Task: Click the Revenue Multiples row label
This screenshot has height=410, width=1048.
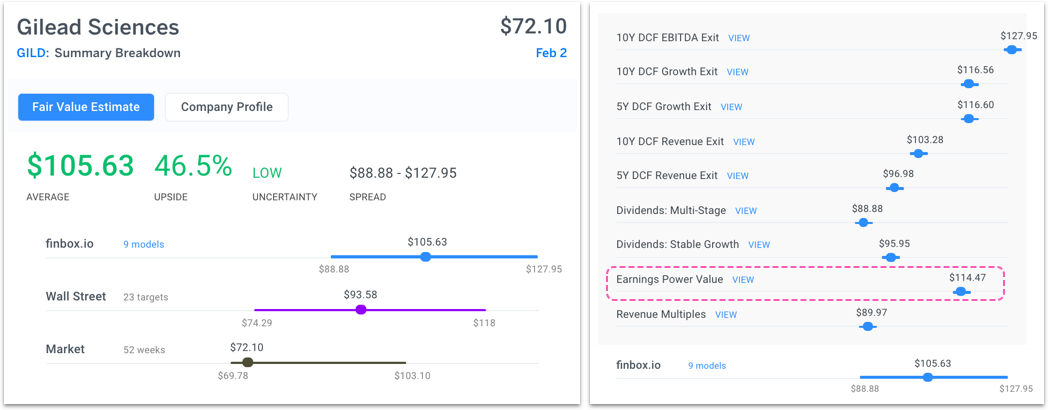Action: (661, 314)
